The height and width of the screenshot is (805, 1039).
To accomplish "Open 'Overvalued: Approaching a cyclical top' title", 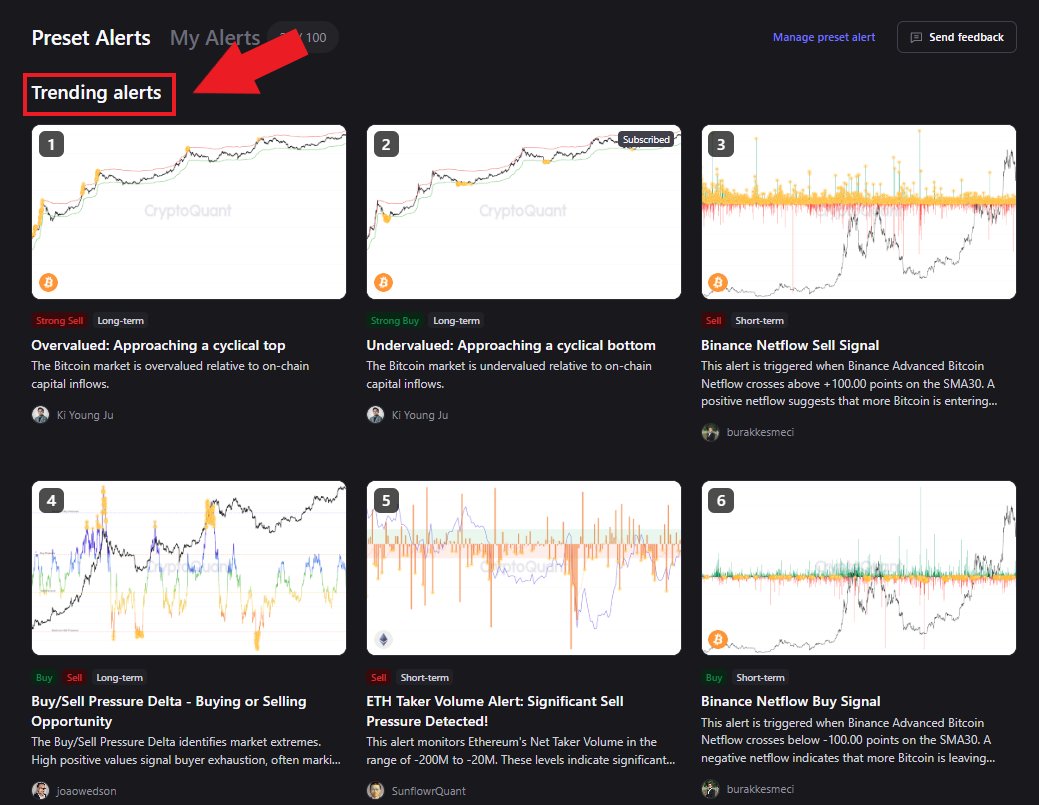I will tap(158, 345).
